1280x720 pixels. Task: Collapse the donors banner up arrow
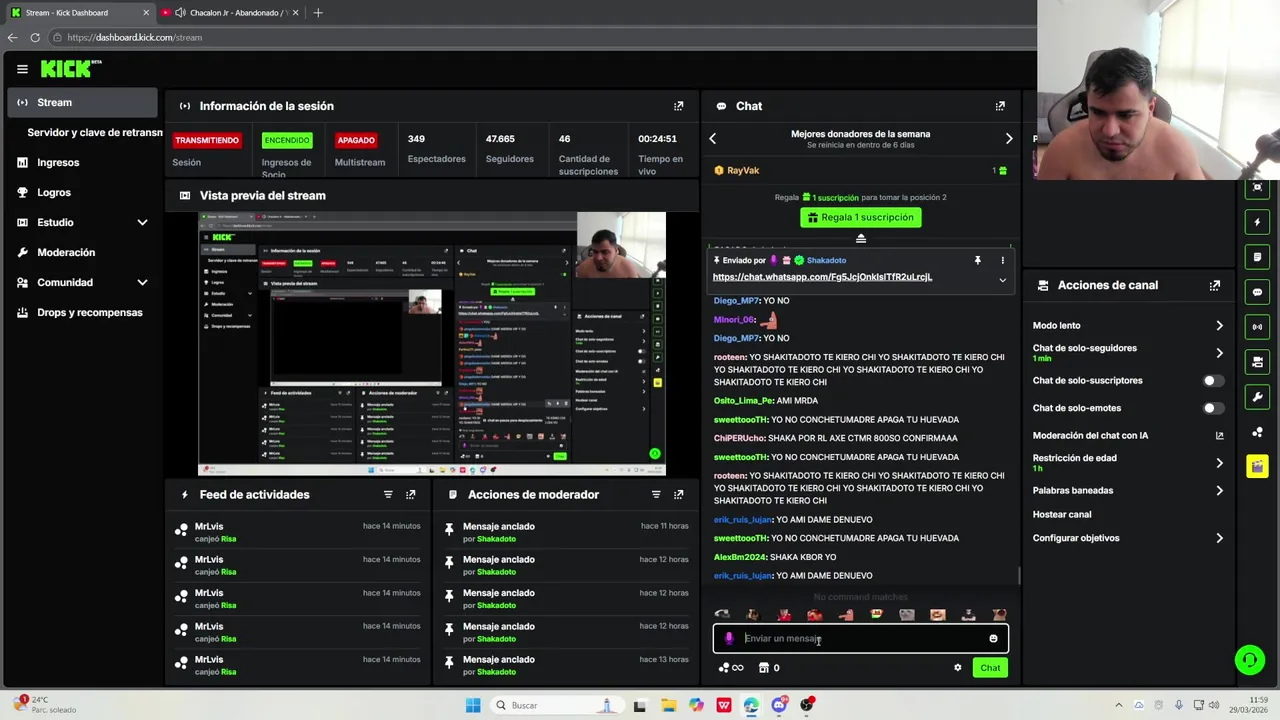tap(861, 238)
